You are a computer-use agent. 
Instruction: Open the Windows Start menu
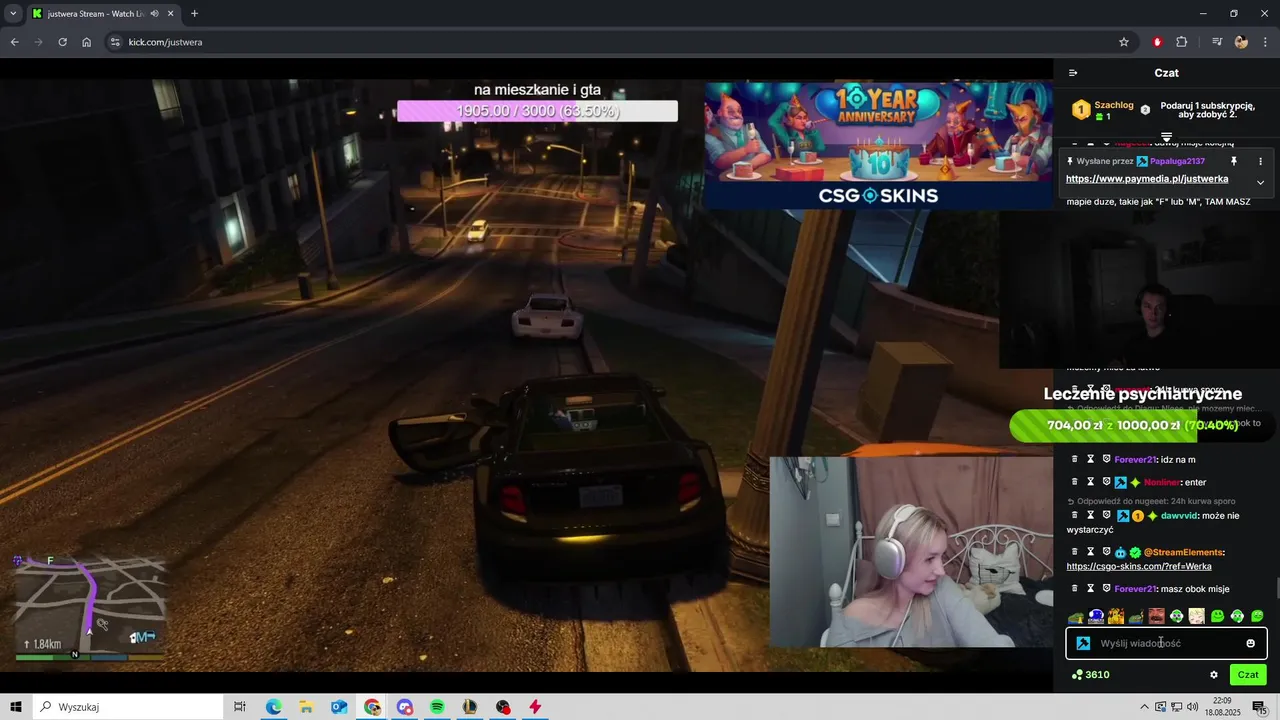pyautogui.click(x=16, y=707)
